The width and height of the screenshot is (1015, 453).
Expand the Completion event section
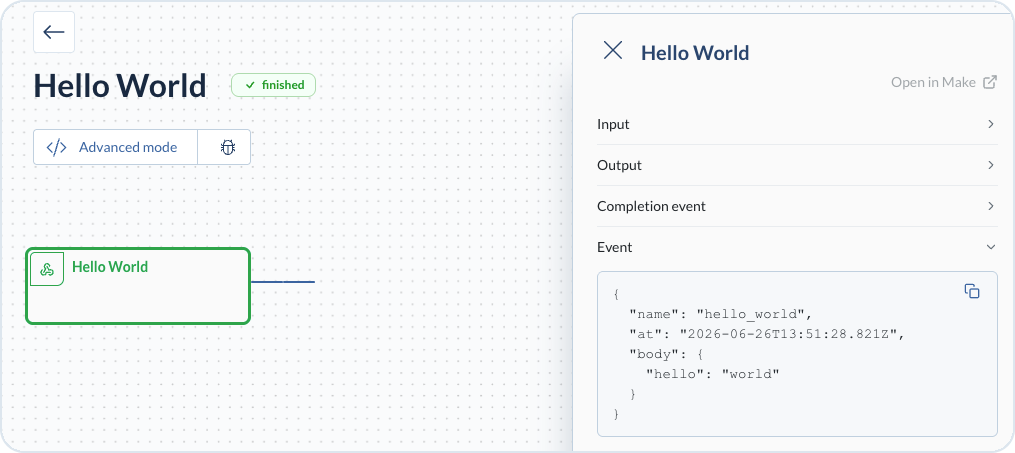[x=797, y=206]
